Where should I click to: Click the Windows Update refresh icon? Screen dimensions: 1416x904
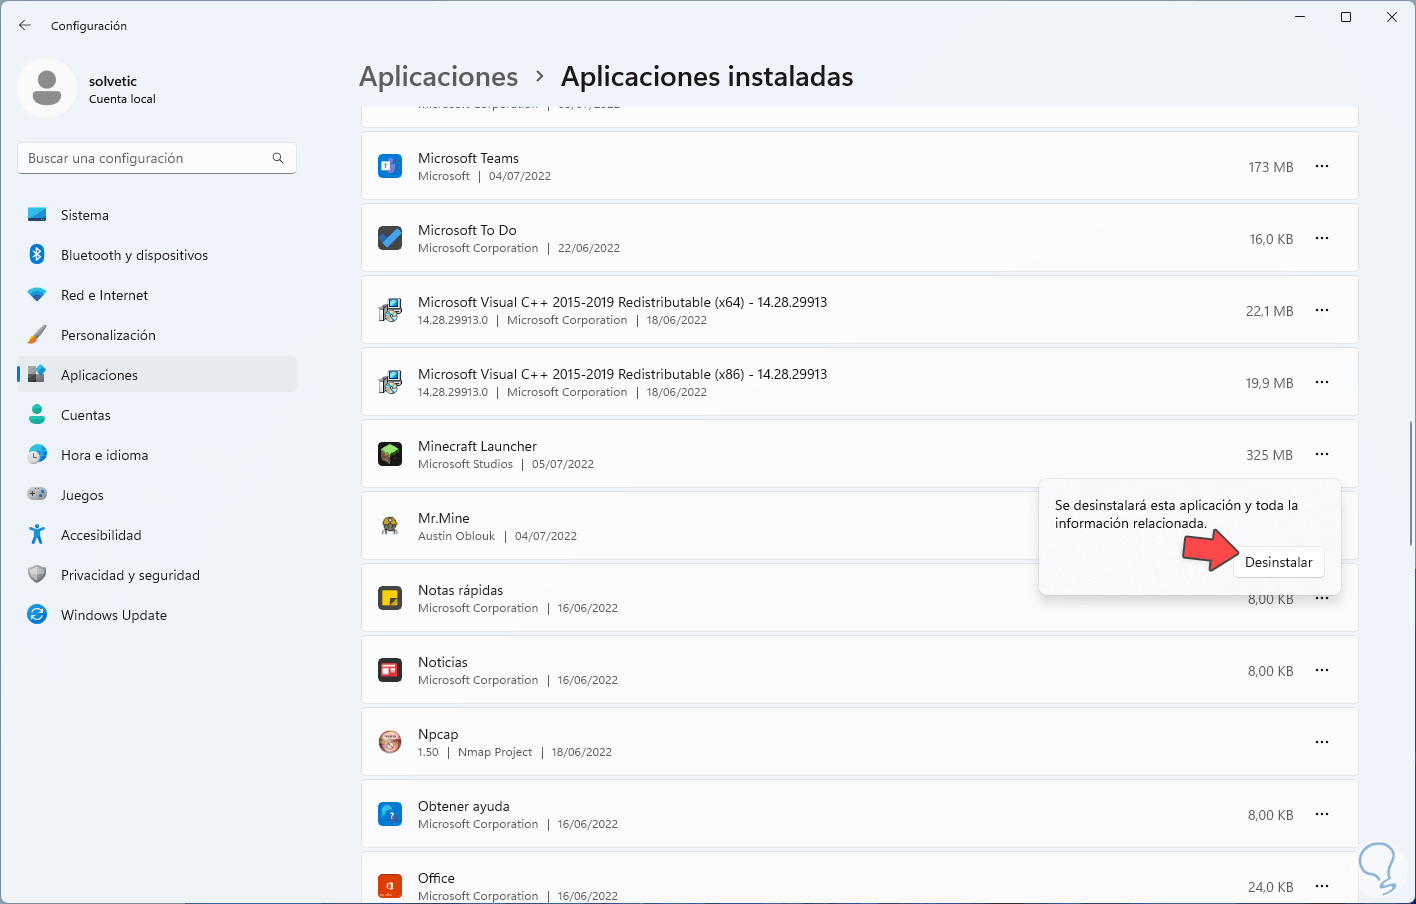tap(37, 615)
